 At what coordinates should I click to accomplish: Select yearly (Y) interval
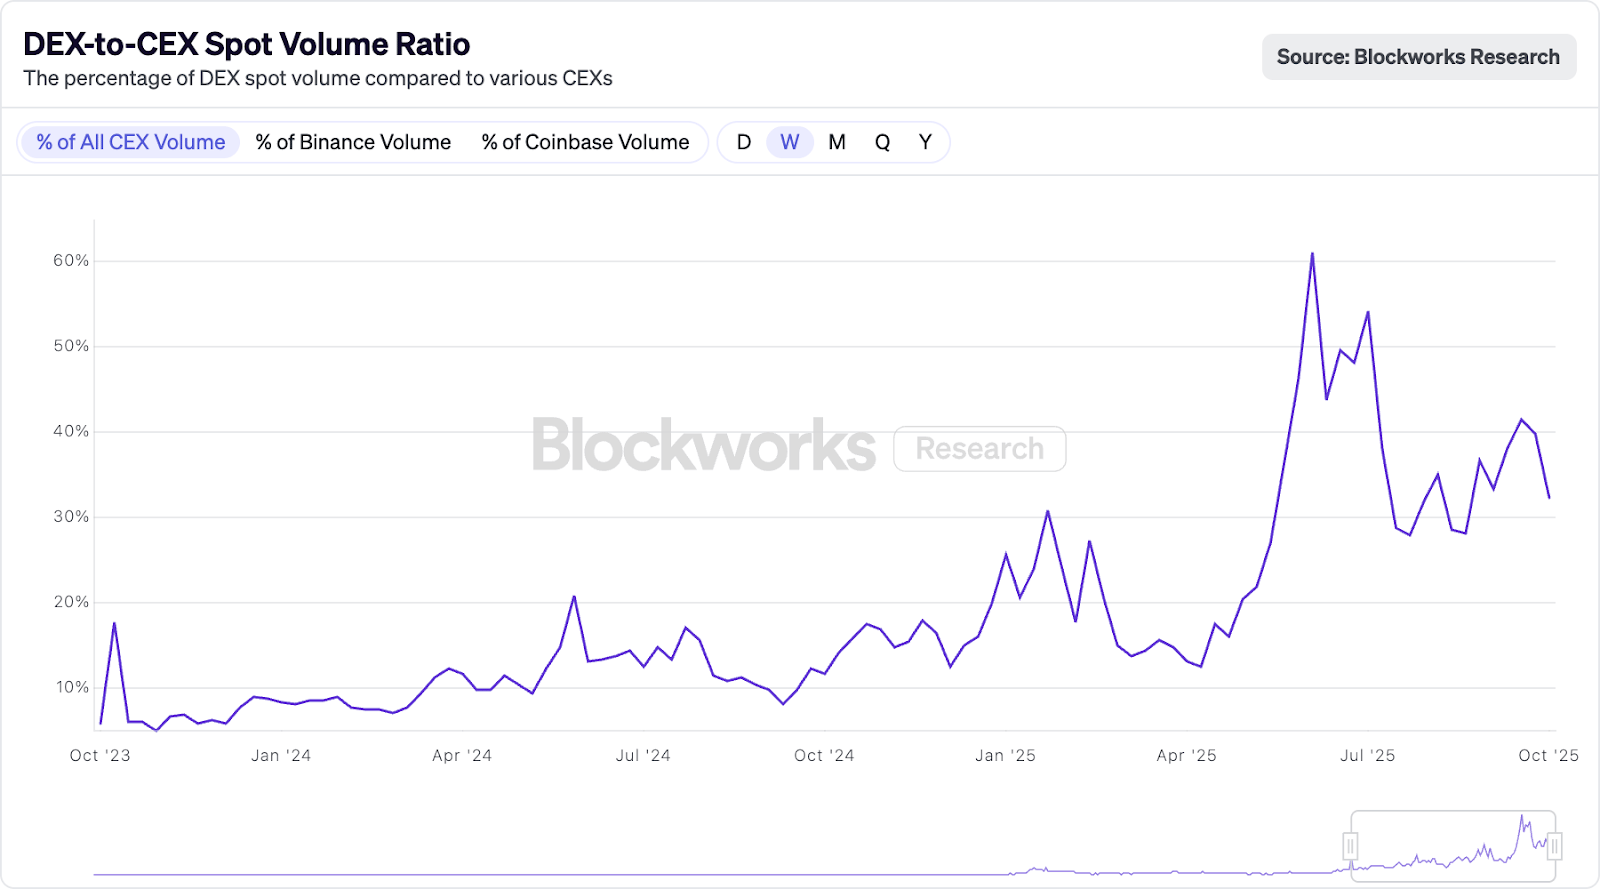(925, 142)
